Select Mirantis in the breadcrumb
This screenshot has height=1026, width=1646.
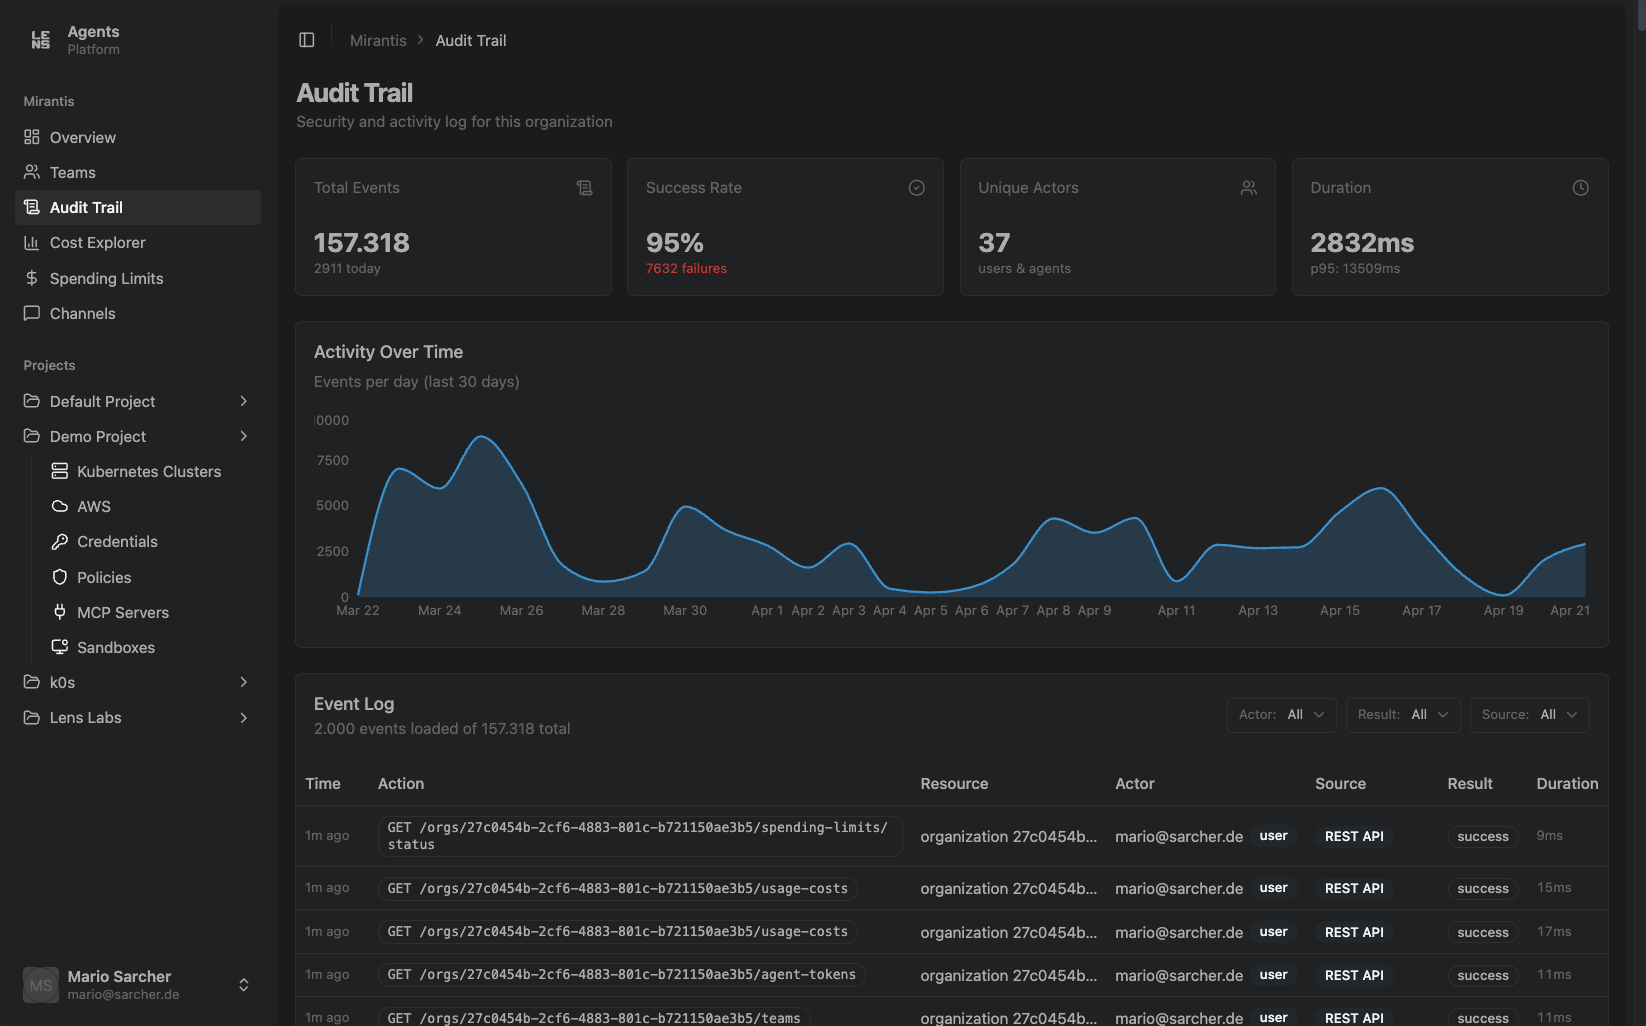pyautogui.click(x=378, y=40)
